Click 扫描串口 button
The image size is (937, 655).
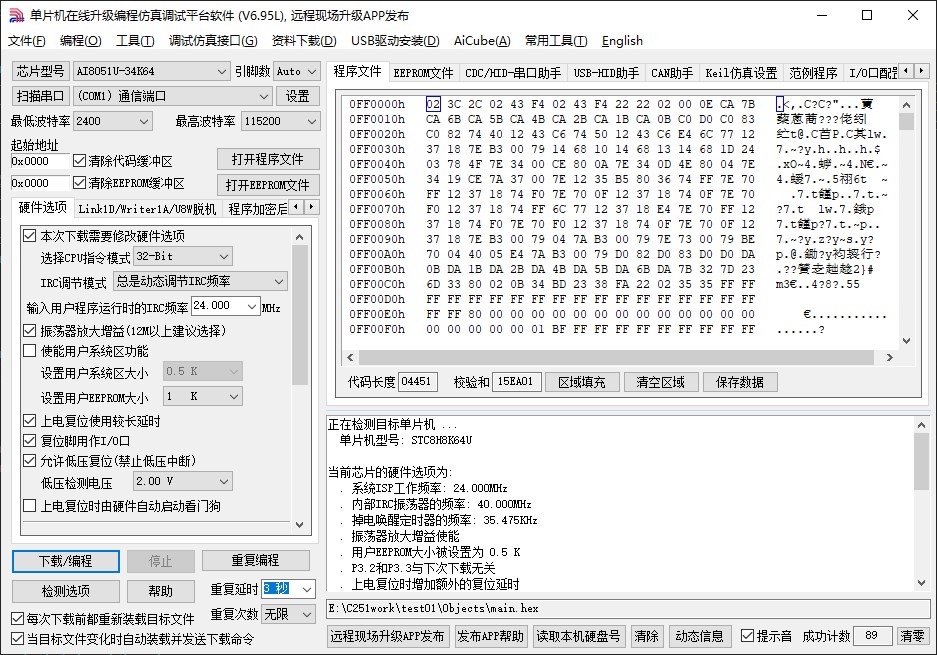click(x=41, y=96)
